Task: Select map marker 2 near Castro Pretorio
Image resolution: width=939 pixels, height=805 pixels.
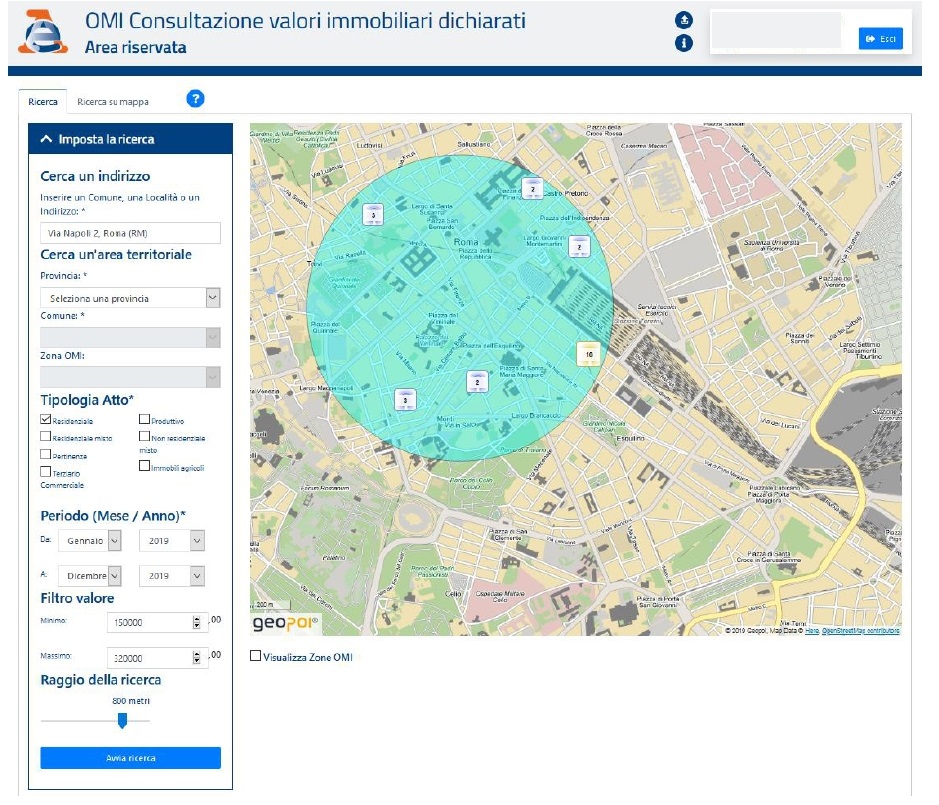Action: tap(532, 189)
